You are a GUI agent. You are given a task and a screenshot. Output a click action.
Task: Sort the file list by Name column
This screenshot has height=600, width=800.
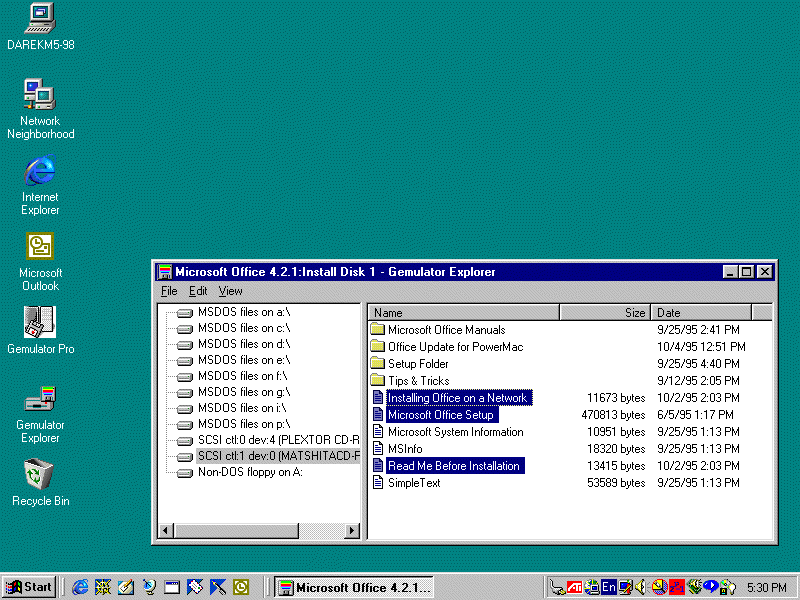click(x=464, y=312)
